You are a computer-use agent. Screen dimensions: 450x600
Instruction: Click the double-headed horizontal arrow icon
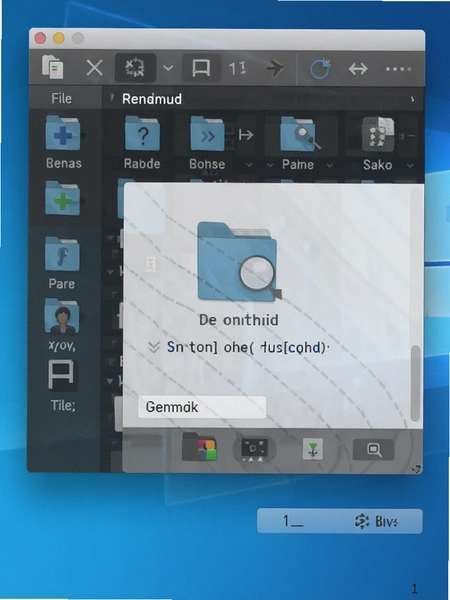pos(358,69)
